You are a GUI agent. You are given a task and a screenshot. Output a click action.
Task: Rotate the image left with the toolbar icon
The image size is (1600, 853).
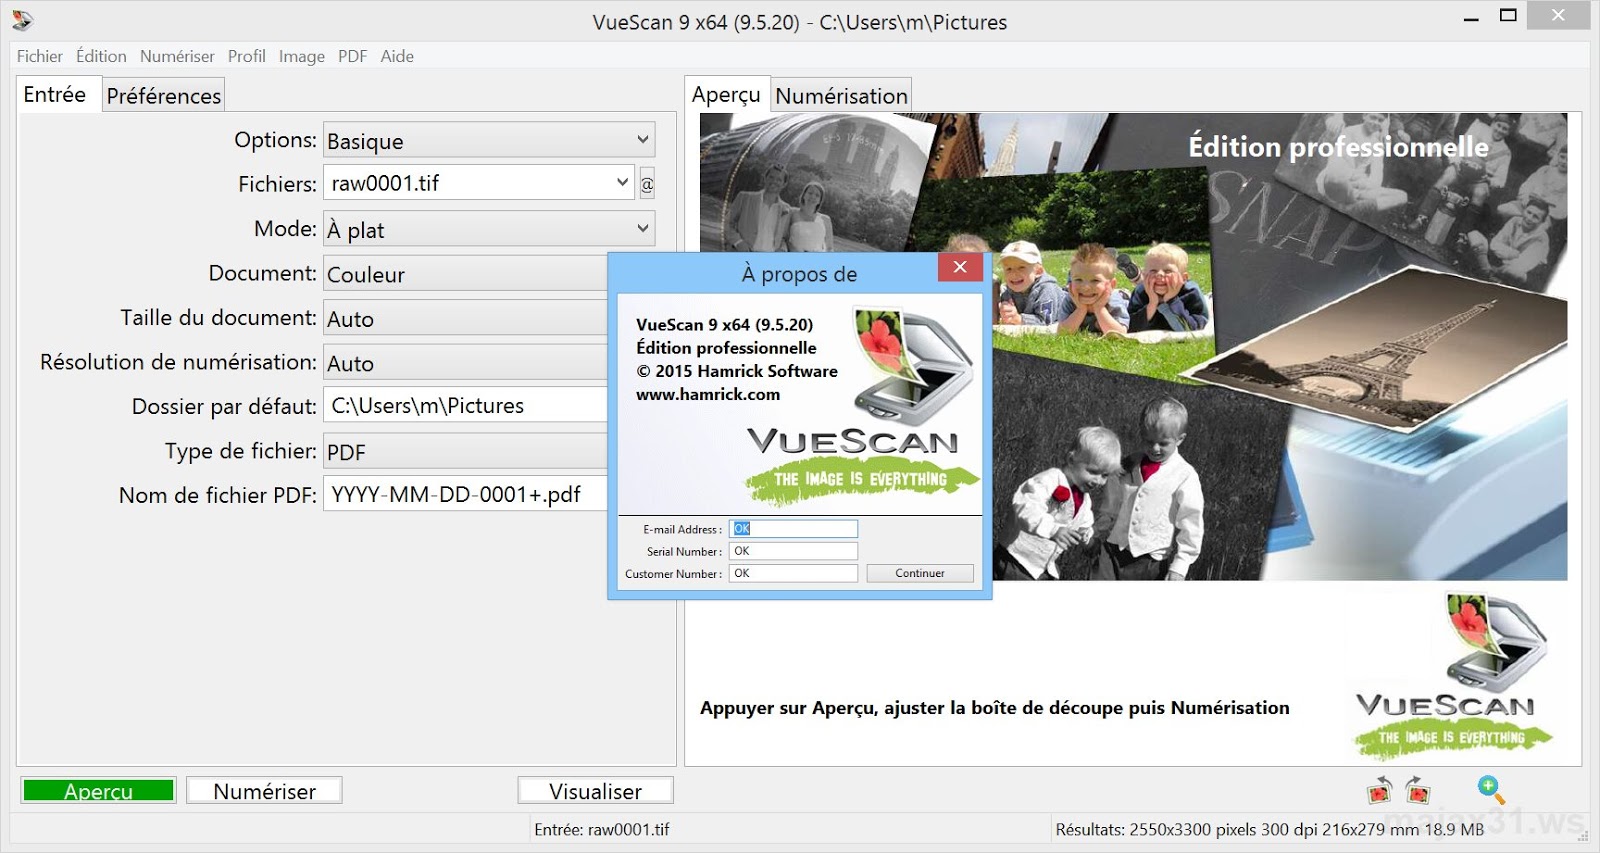pos(1379,790)
